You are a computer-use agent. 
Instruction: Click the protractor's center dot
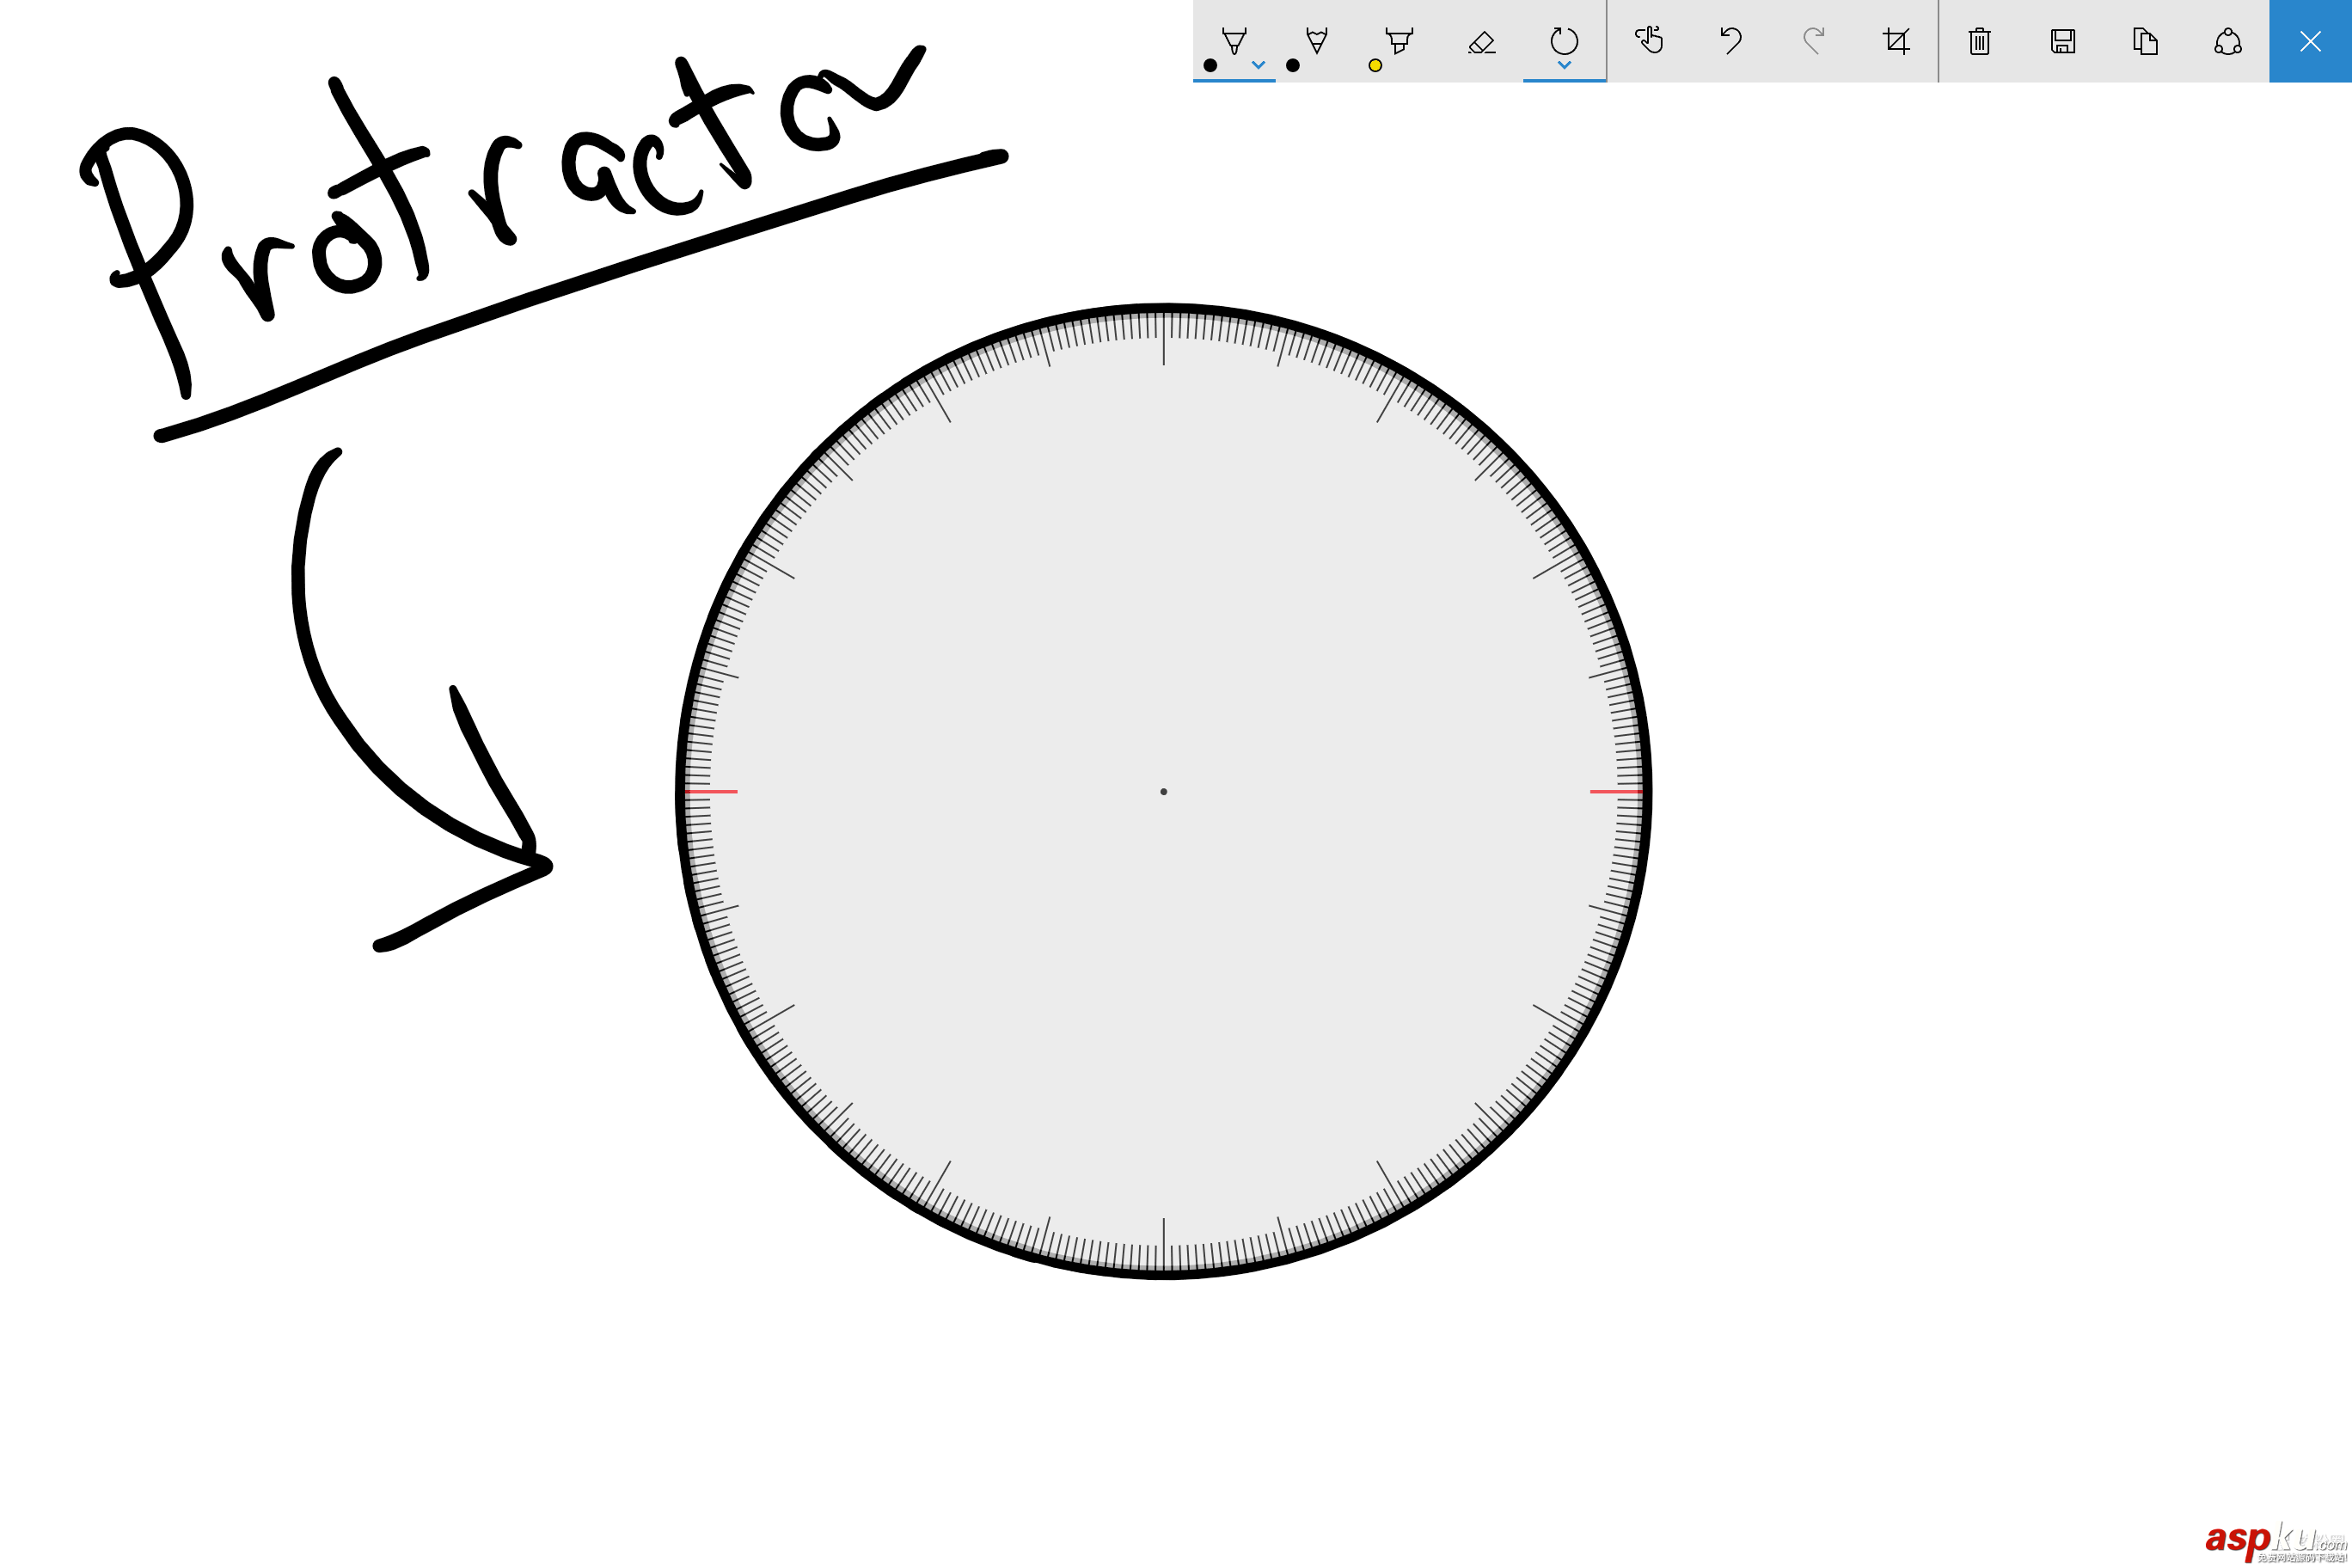(1163, 792)
